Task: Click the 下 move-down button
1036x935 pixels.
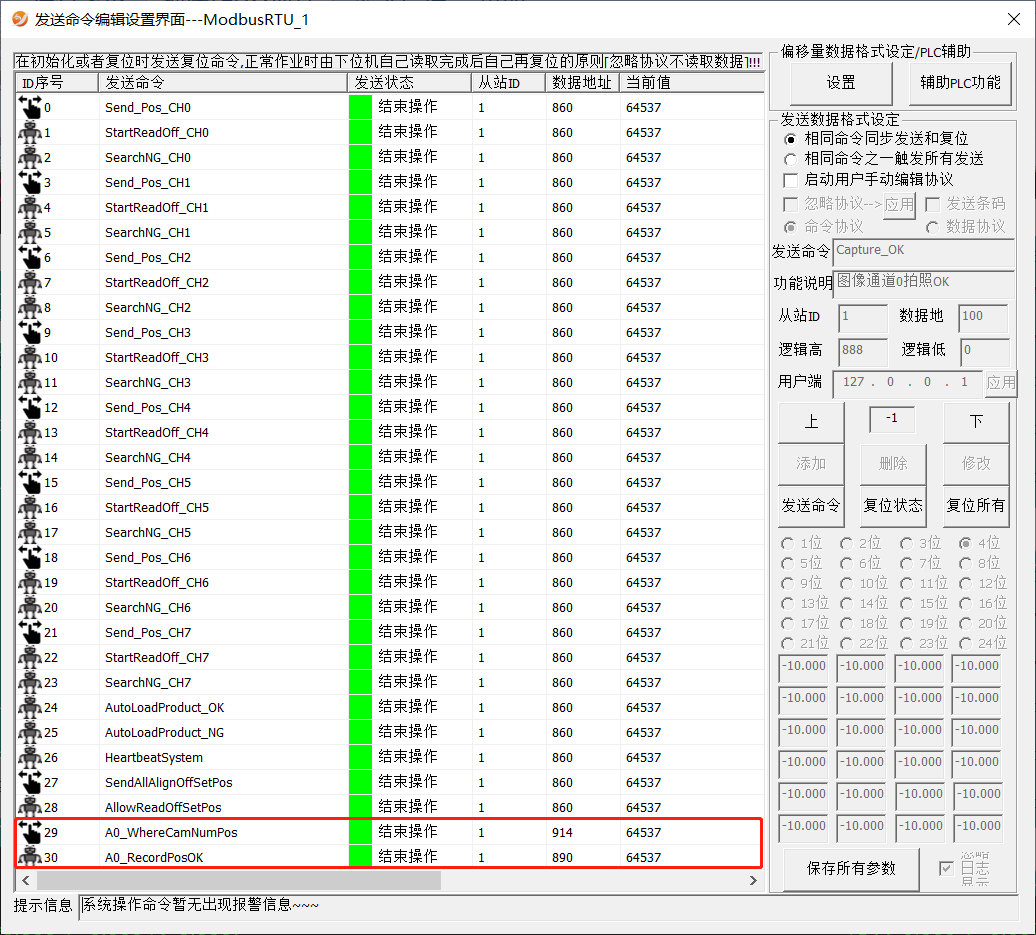Action: (975, 422)
